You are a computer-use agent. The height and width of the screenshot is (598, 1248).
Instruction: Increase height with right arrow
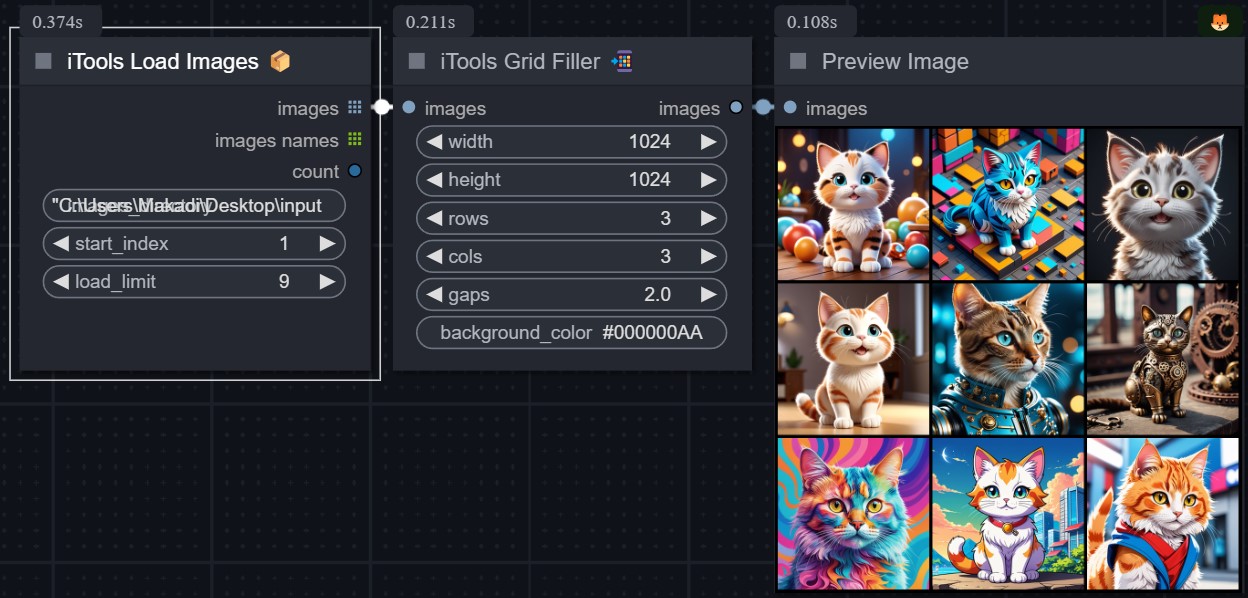[708, 180]
